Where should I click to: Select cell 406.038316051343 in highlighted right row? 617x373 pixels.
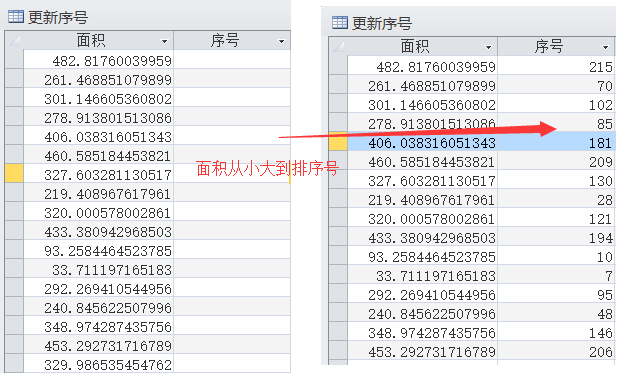(x=423, y=142)
